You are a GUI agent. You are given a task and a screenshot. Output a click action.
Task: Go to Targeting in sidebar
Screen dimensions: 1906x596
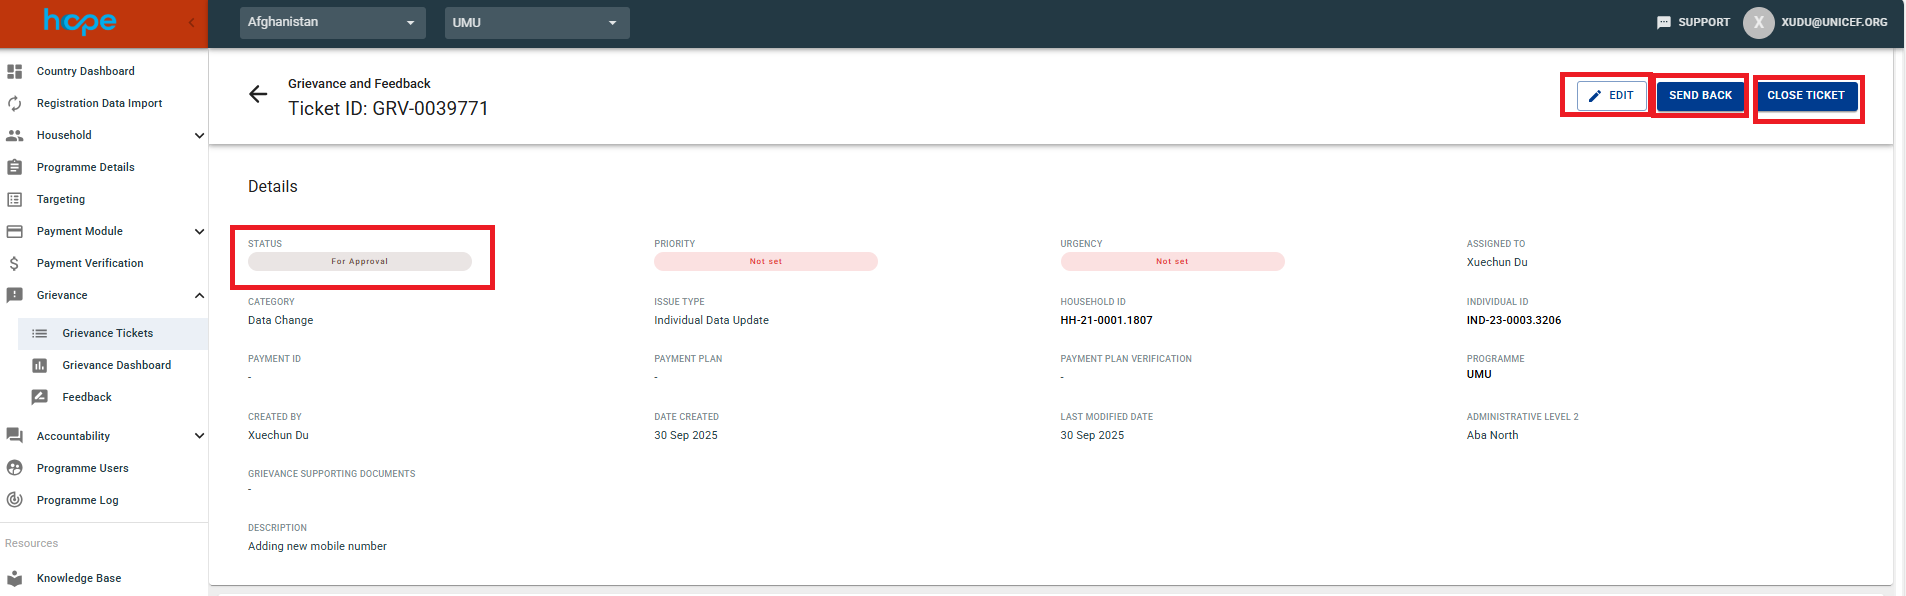(x=61, y=199)
